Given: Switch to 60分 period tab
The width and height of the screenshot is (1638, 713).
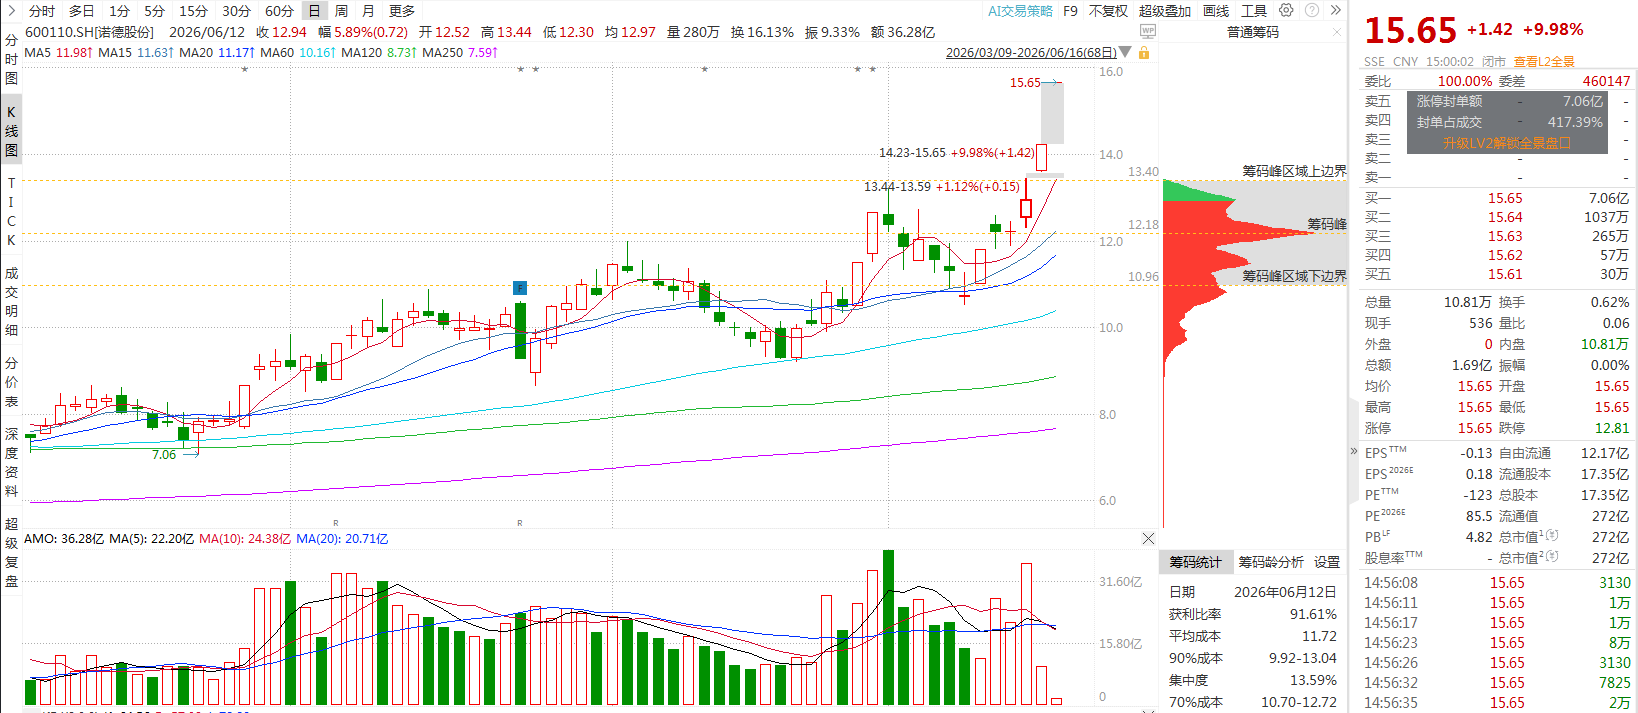Looking at the screenshot, I should [279, 10].
